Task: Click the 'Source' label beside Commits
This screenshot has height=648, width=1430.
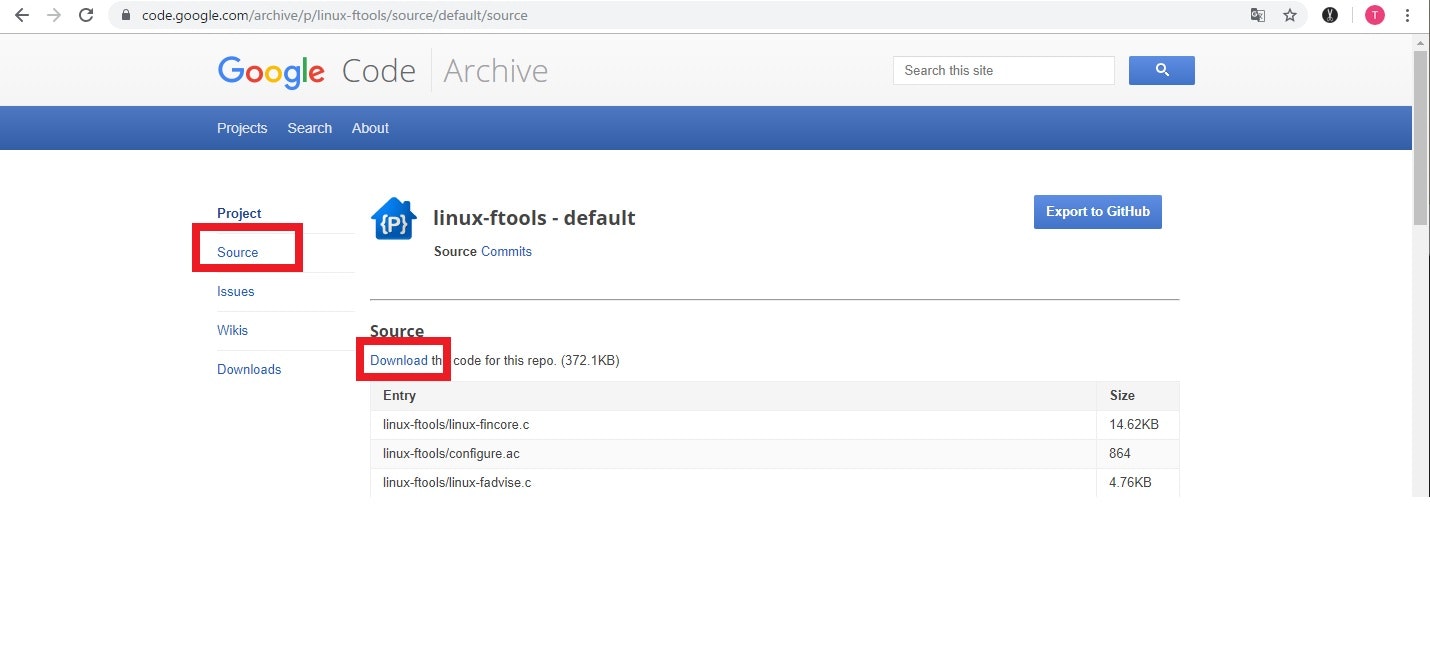Action: (455, 251)
